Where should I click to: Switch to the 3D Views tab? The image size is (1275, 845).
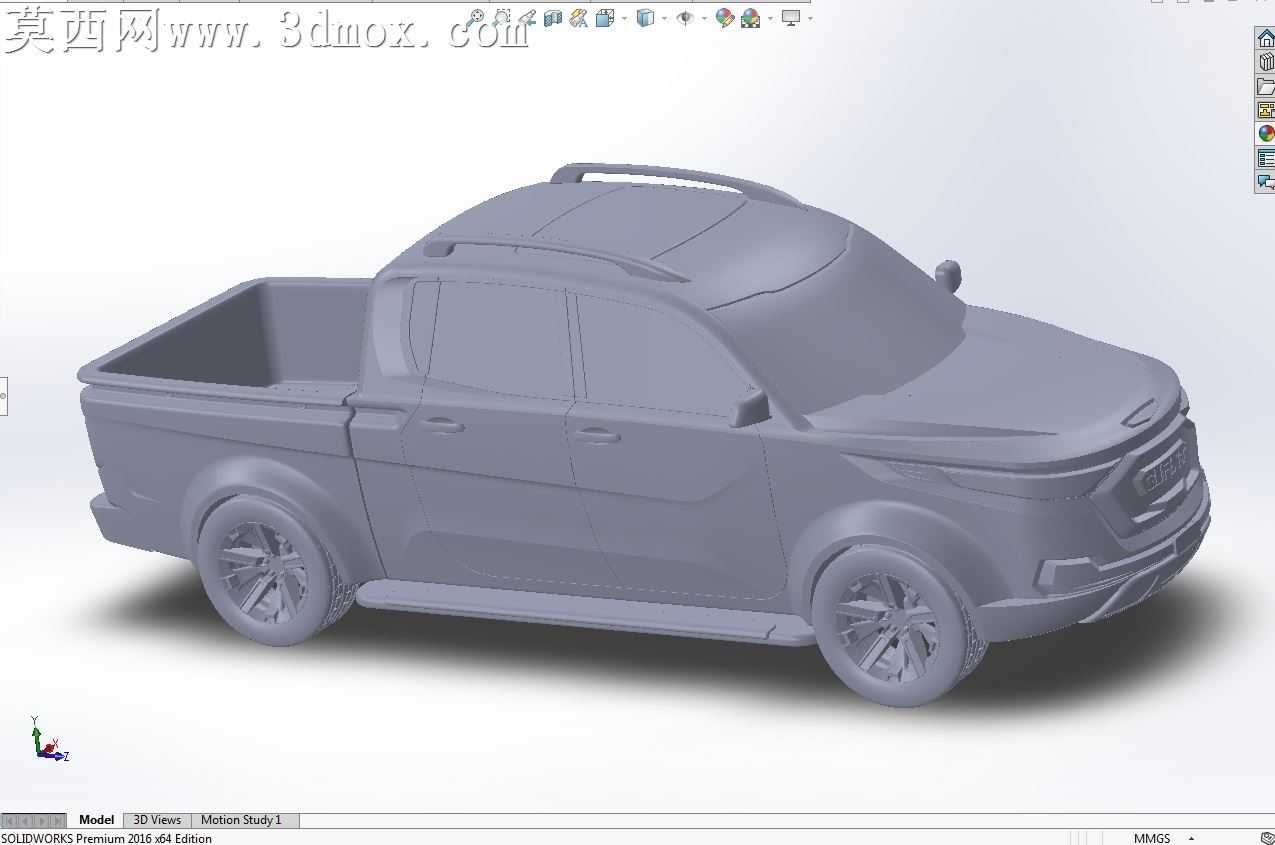(x=157, y=820)
